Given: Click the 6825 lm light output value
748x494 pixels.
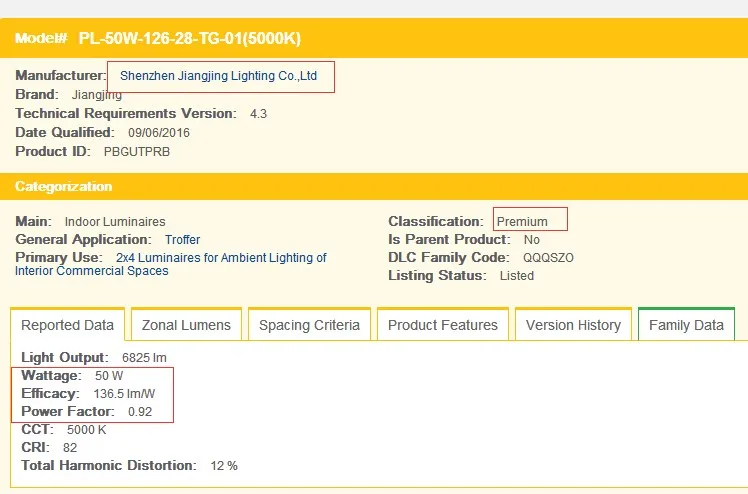Looking at the screenshot, I should pyautogui.click(x=144, y=358).
